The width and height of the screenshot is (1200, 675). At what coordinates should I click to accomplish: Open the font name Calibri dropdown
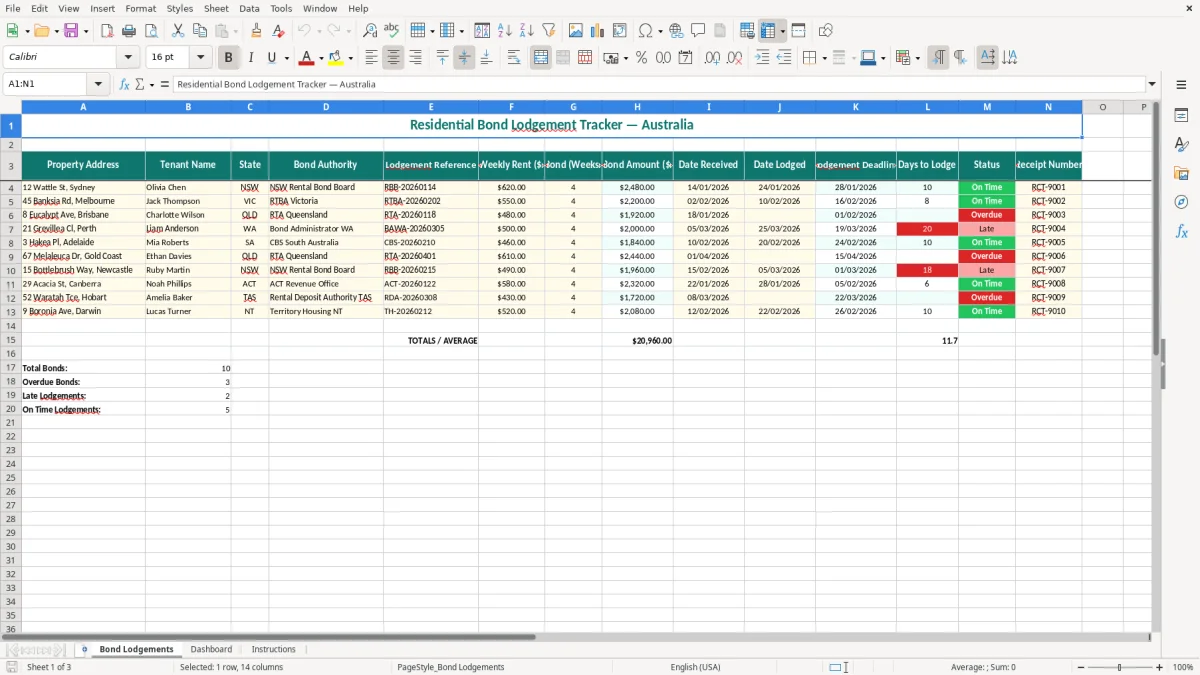128,58
